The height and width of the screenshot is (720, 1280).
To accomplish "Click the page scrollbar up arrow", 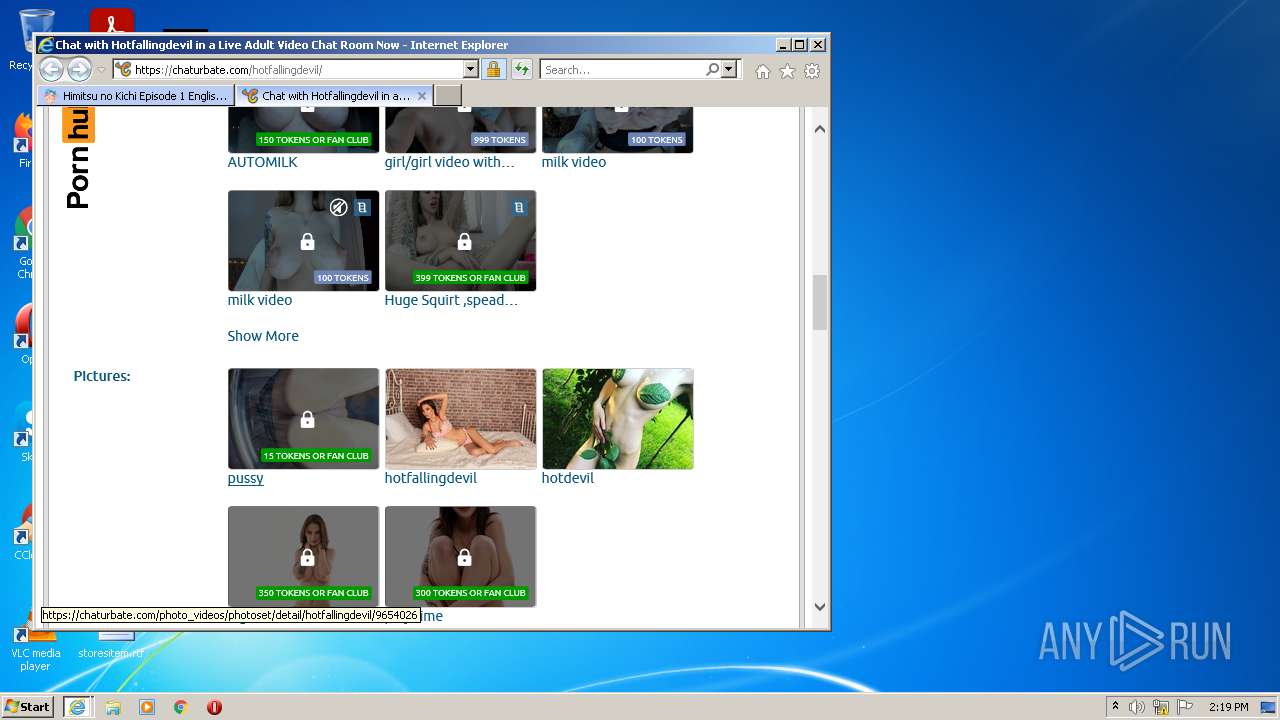I will (819, 129).
